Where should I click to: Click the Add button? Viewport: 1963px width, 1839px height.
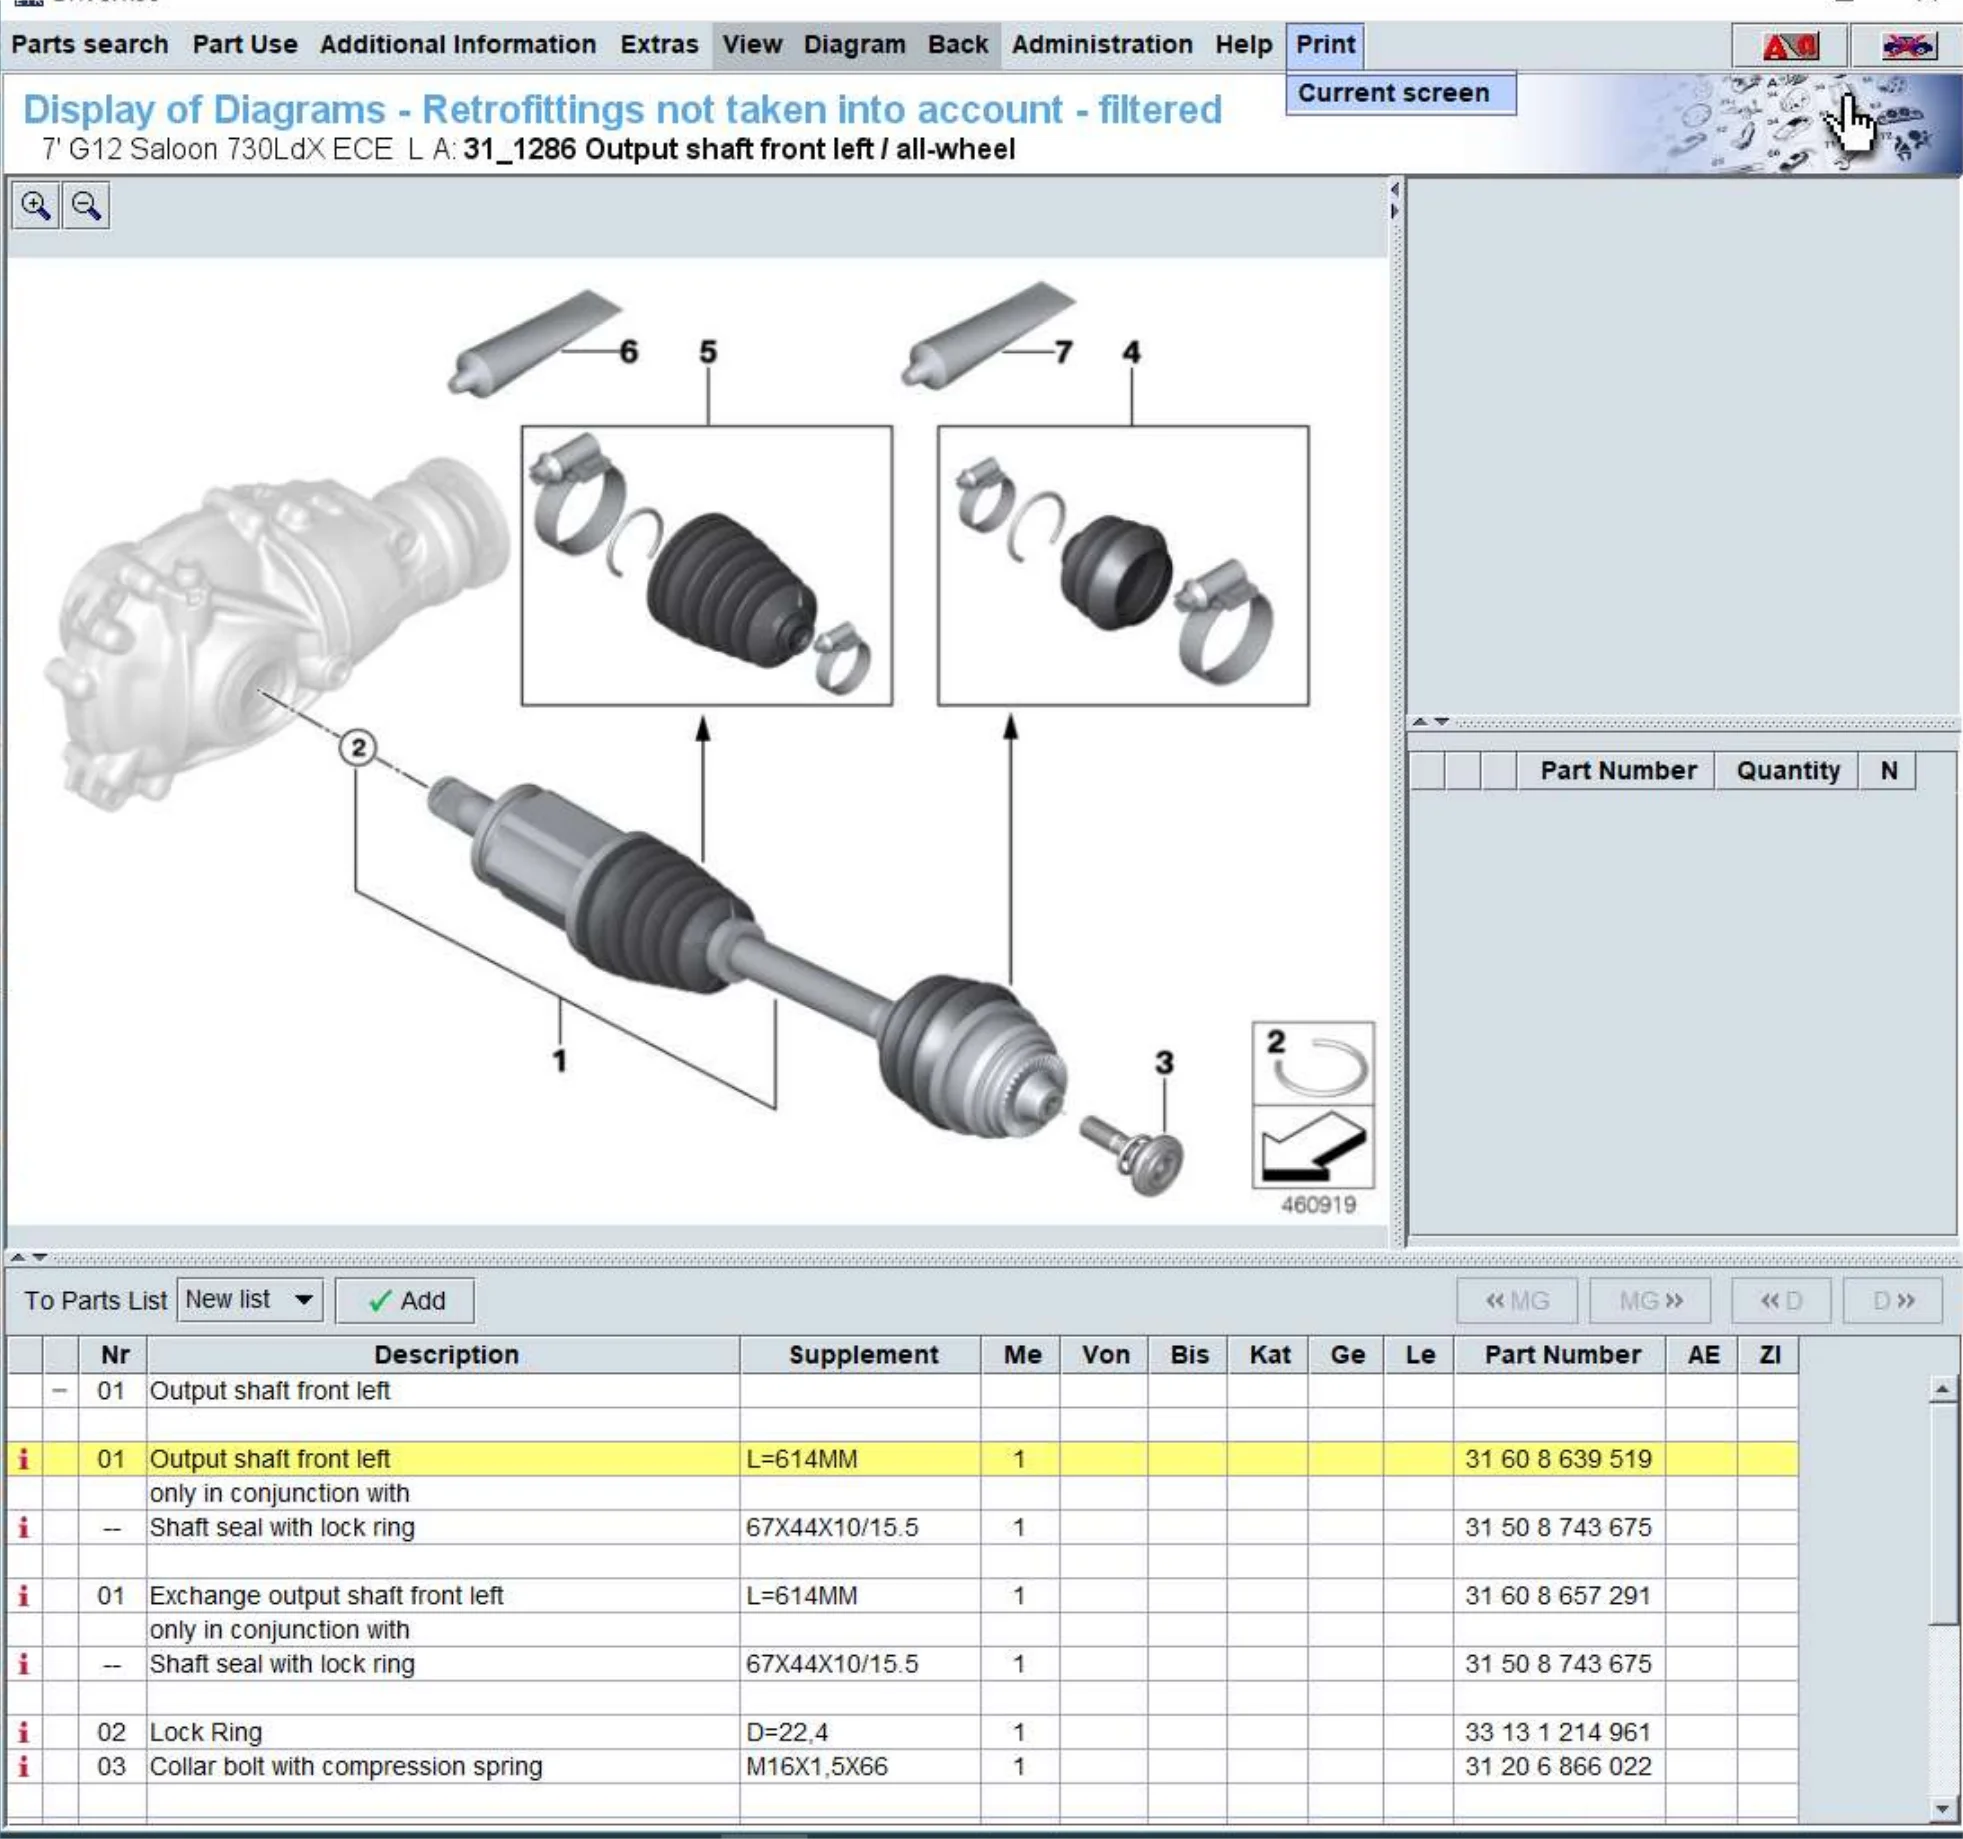(405, 1300)
